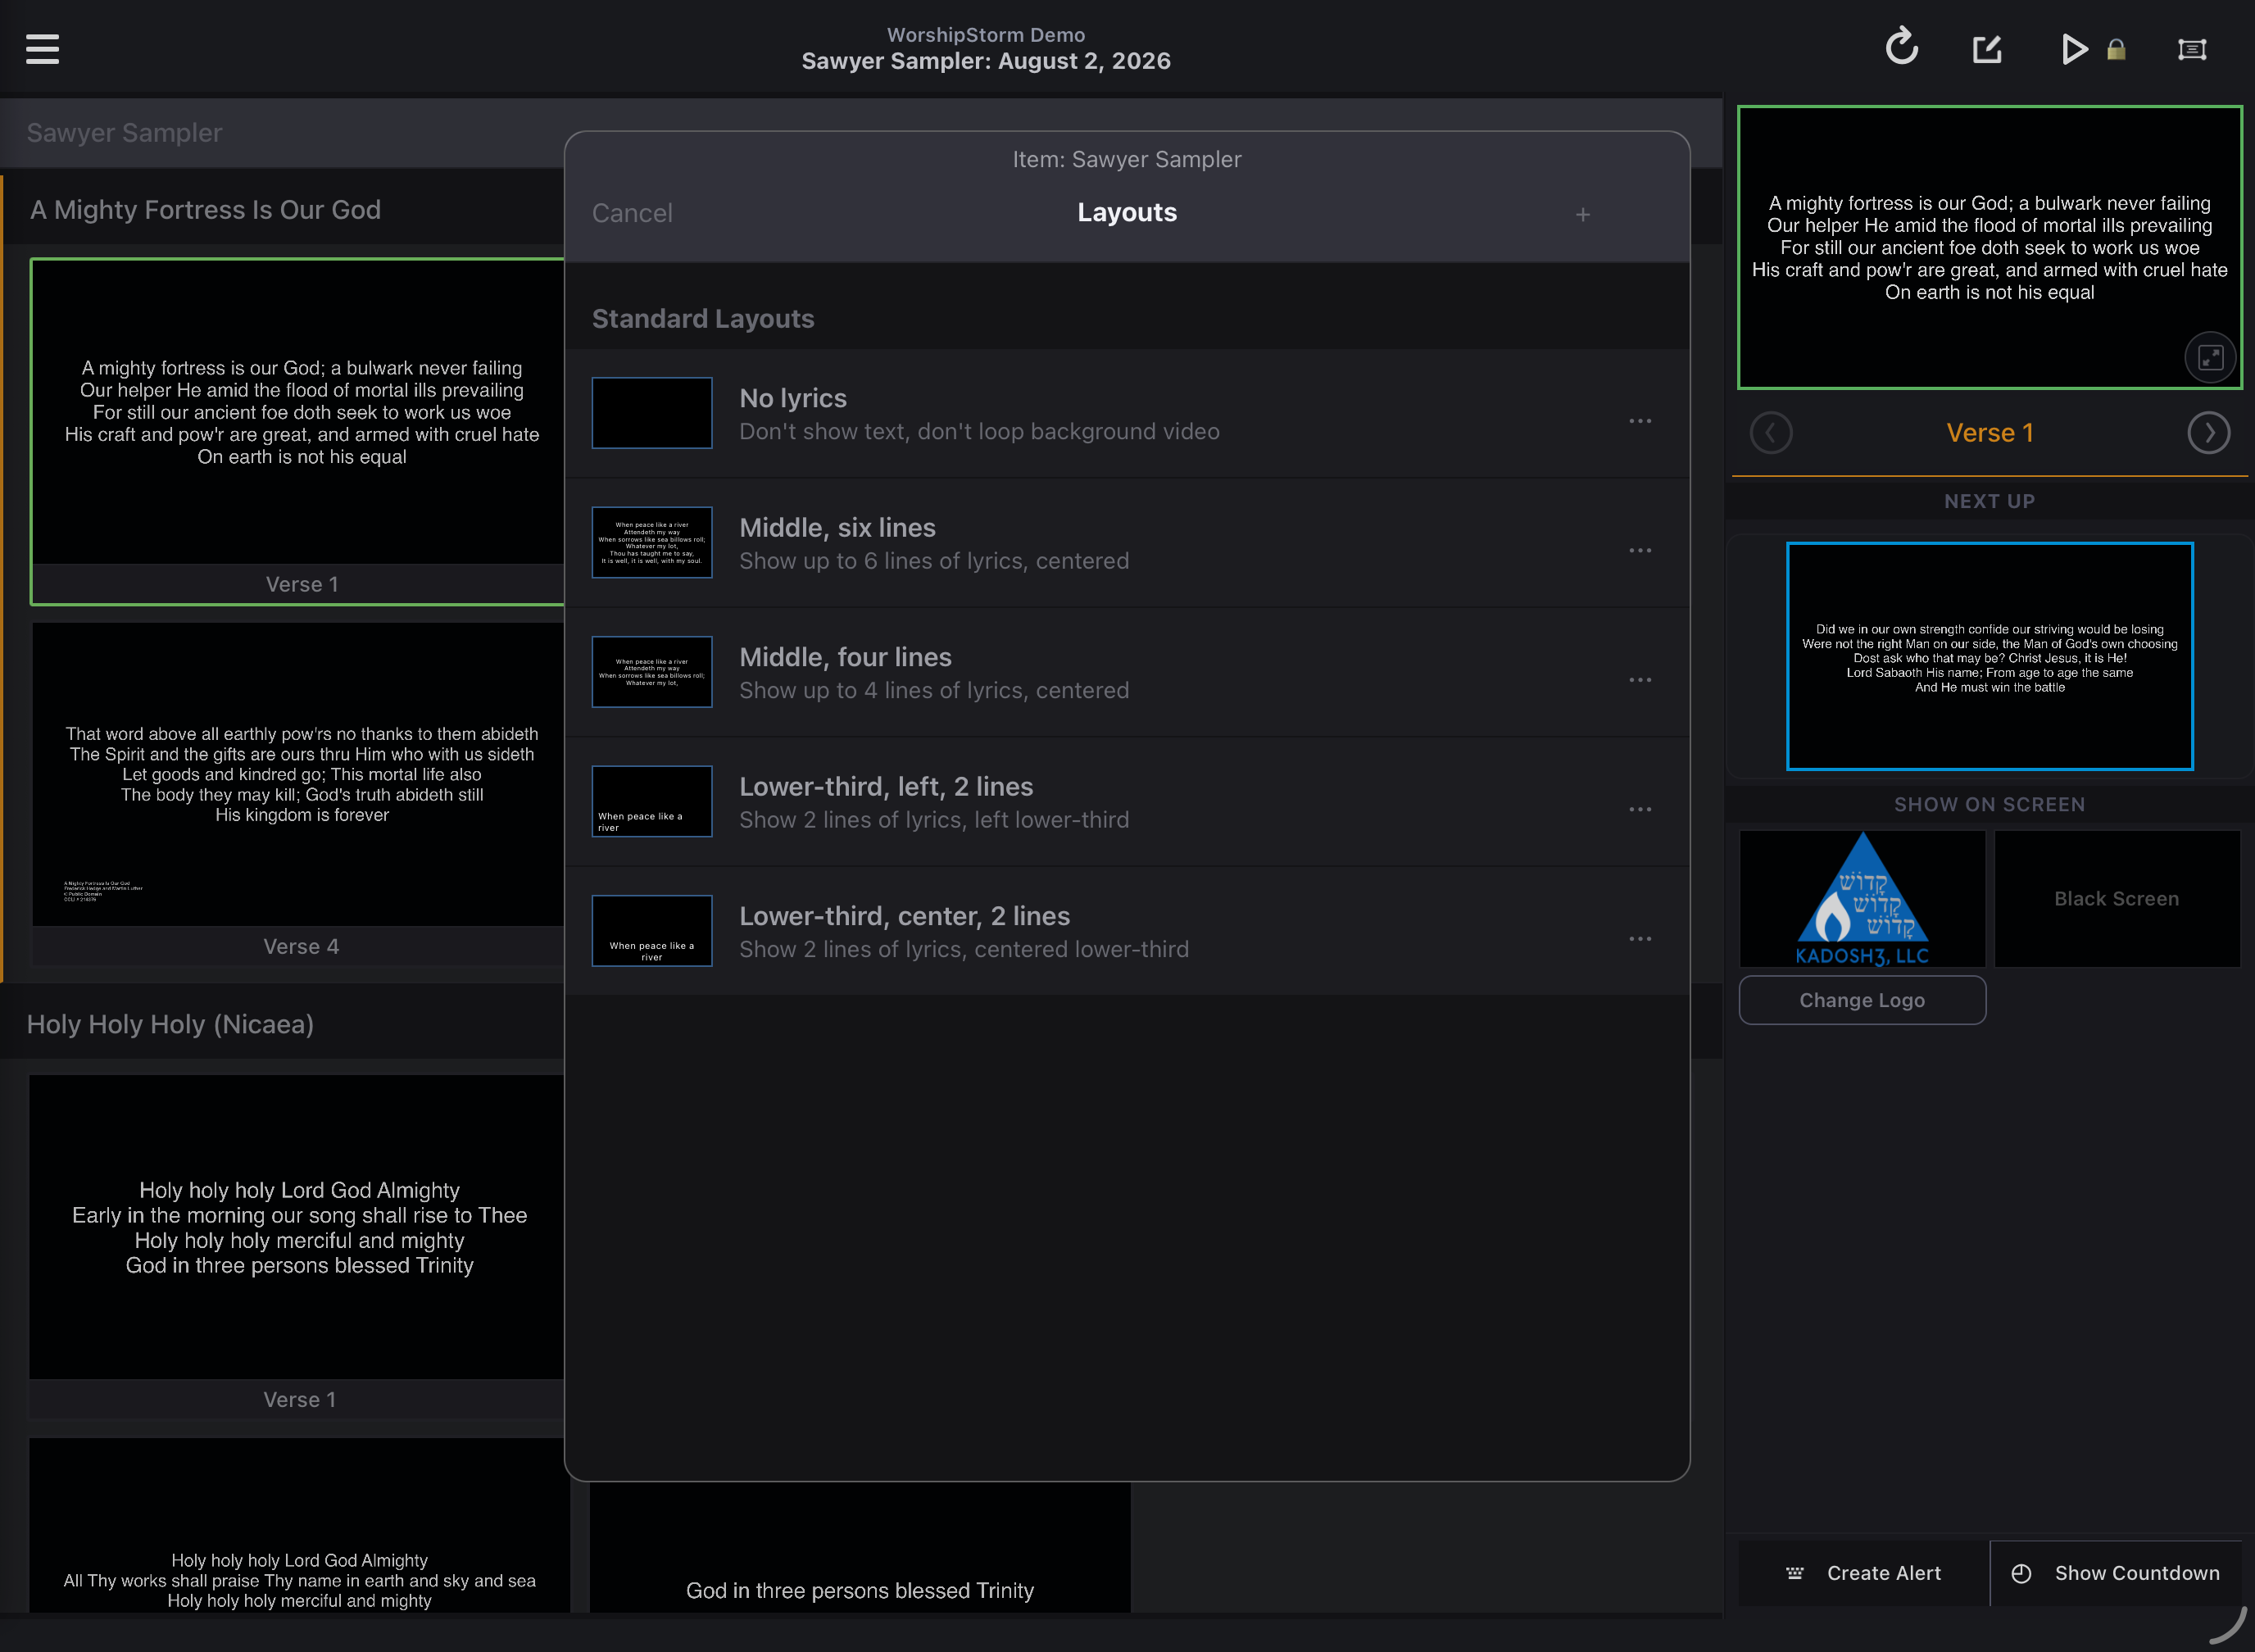Click the Show Countdown button
The width and height of the screenshot is (2255, 1652).
[x=2116, y=1573]
